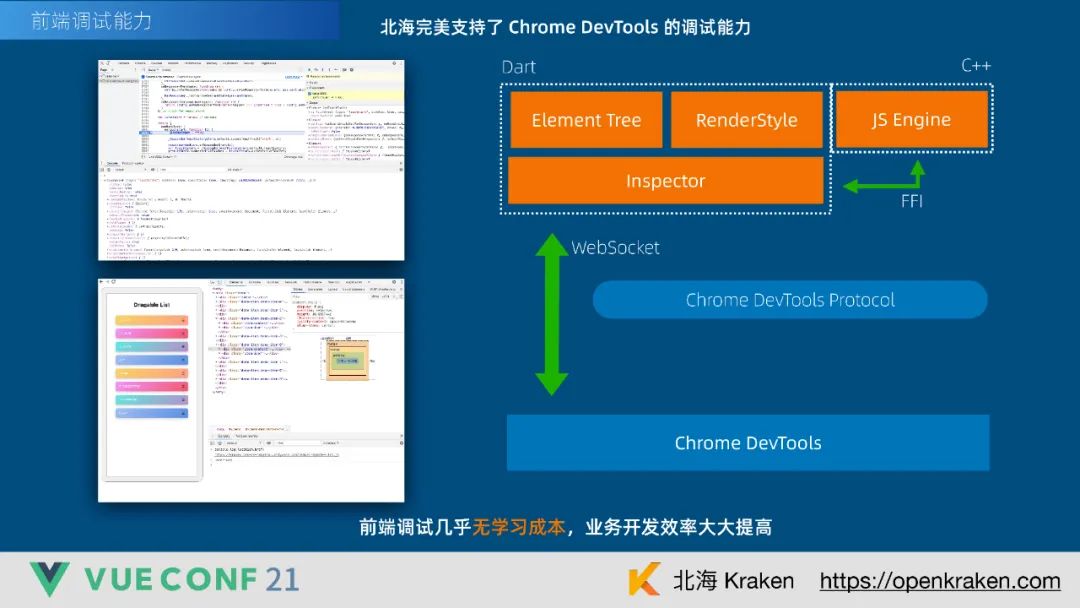This screenshot has width=1080, height=608.
Task: Select the orange "无学习成本" text
Action: coord(519,527)
